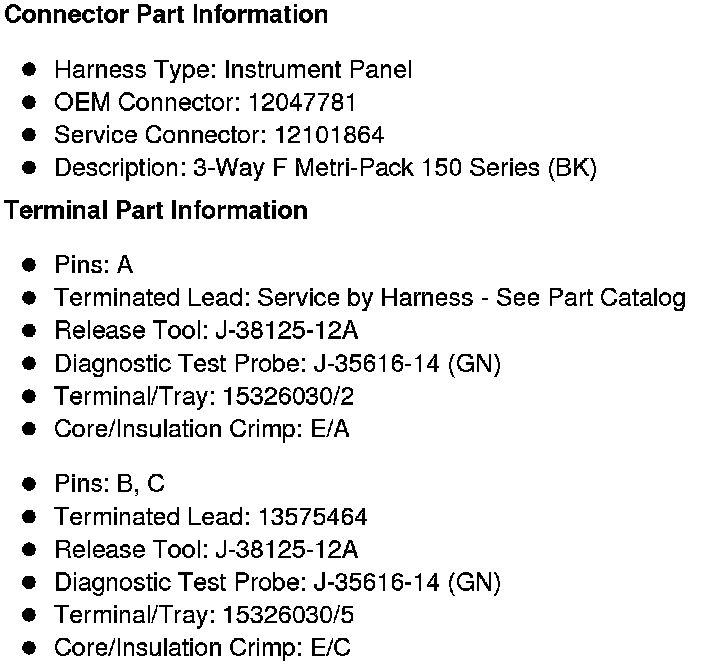Click Diagnostic Test Probe line under Pins: B, C
704x666 pixels.
(277, 582)
